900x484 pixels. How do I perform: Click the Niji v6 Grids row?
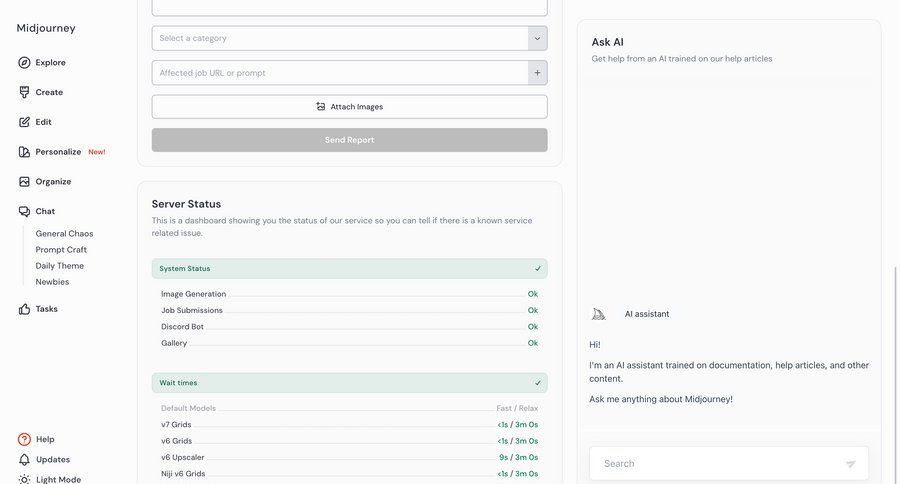point(350,474)
